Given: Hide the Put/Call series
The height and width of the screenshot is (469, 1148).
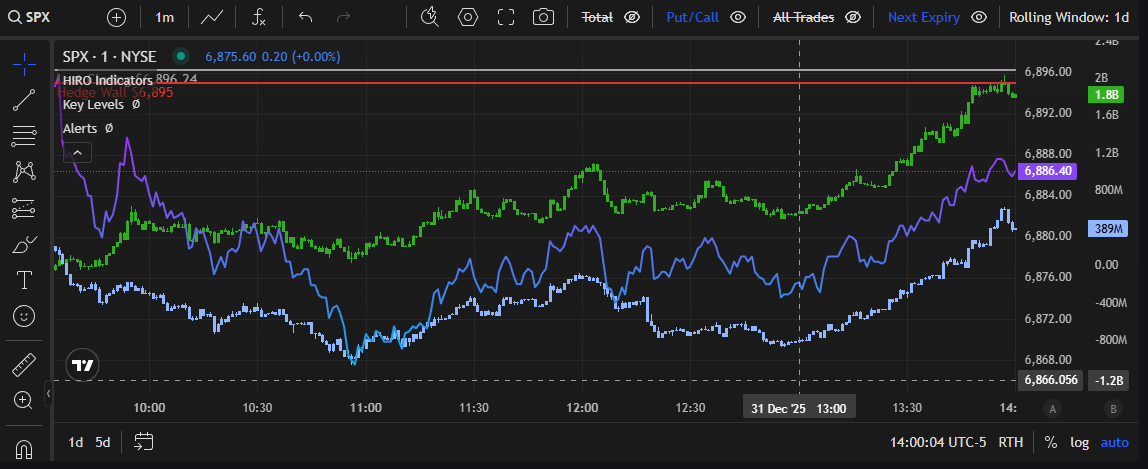Looking at the screenshot, I should pyautogui.click(x=738, y=17).
